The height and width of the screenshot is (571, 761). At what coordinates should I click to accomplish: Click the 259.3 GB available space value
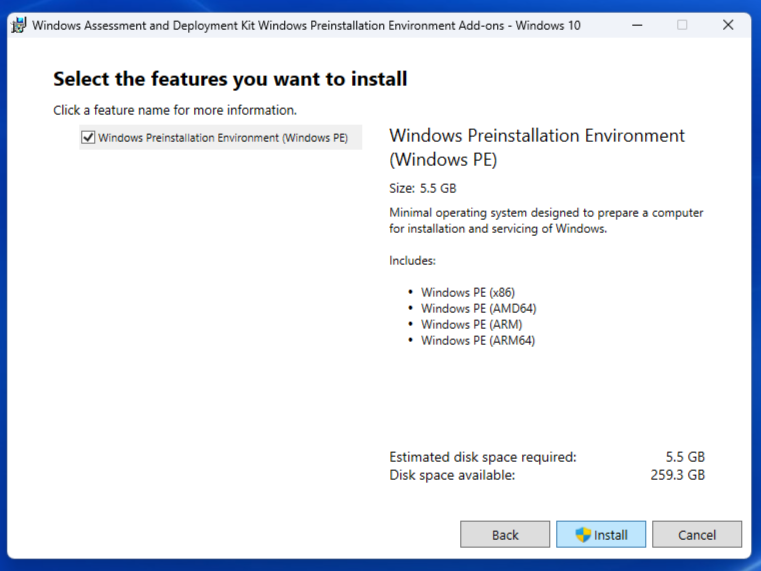pos(677,475)
